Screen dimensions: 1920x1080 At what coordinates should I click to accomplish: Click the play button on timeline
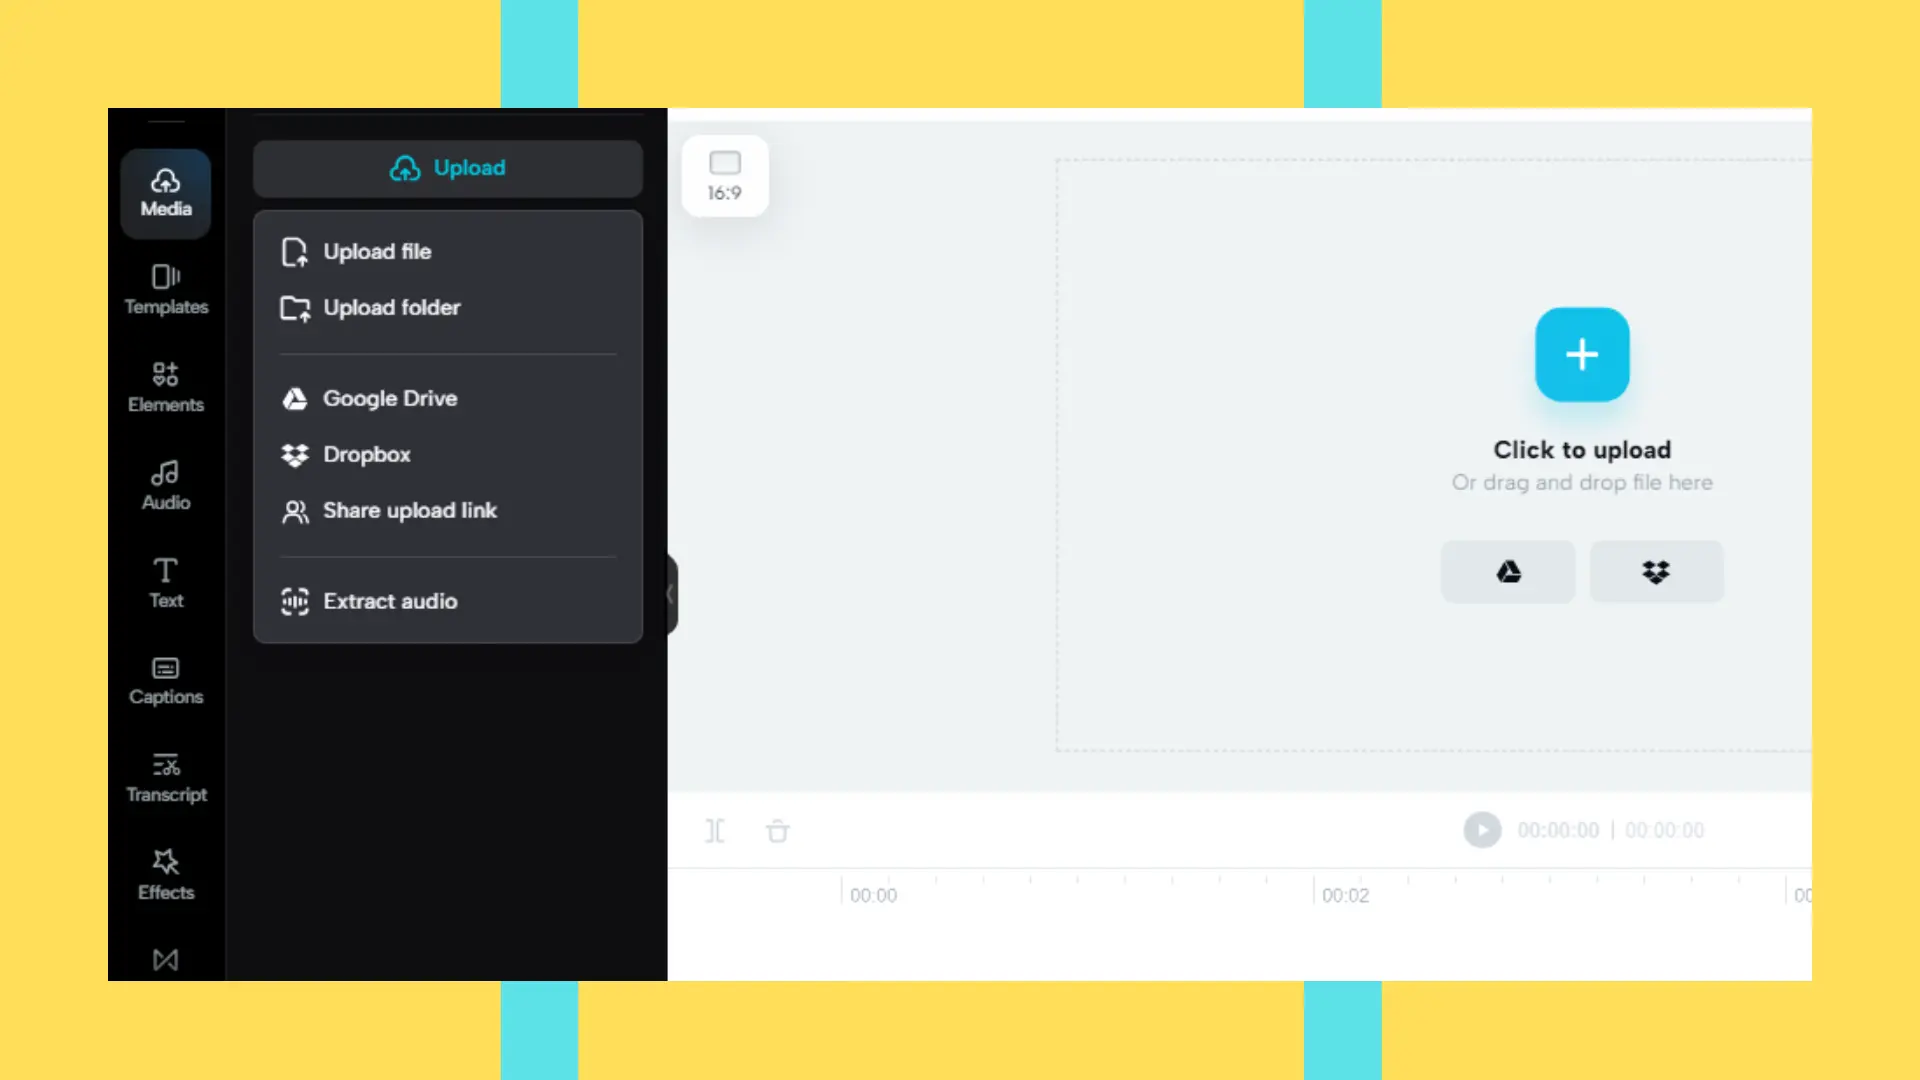1482,829
